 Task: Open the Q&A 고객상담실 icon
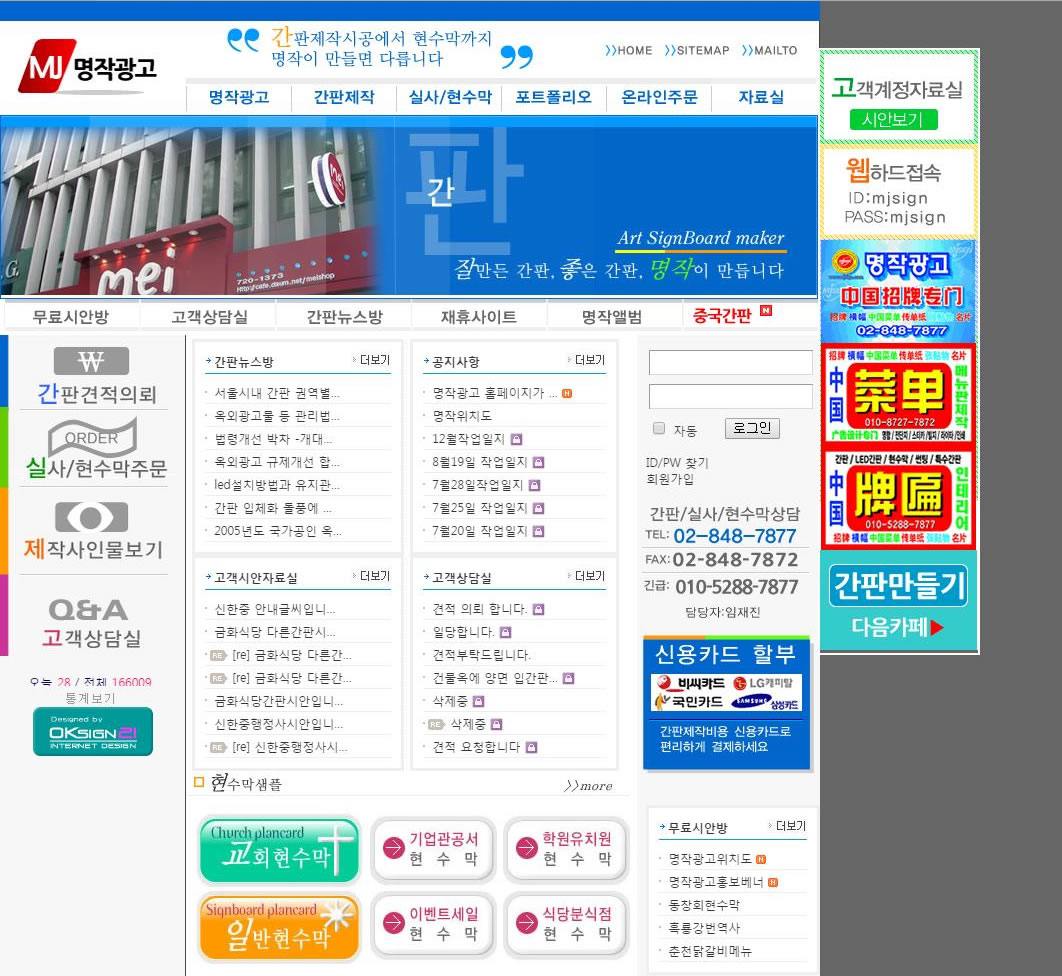tap(89, 610)
